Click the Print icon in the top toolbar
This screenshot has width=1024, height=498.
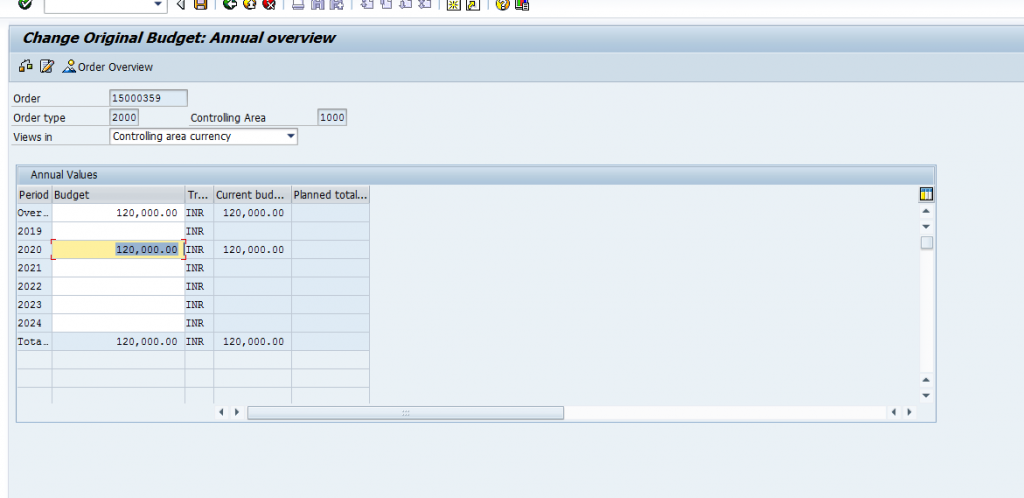pos(298,4)
